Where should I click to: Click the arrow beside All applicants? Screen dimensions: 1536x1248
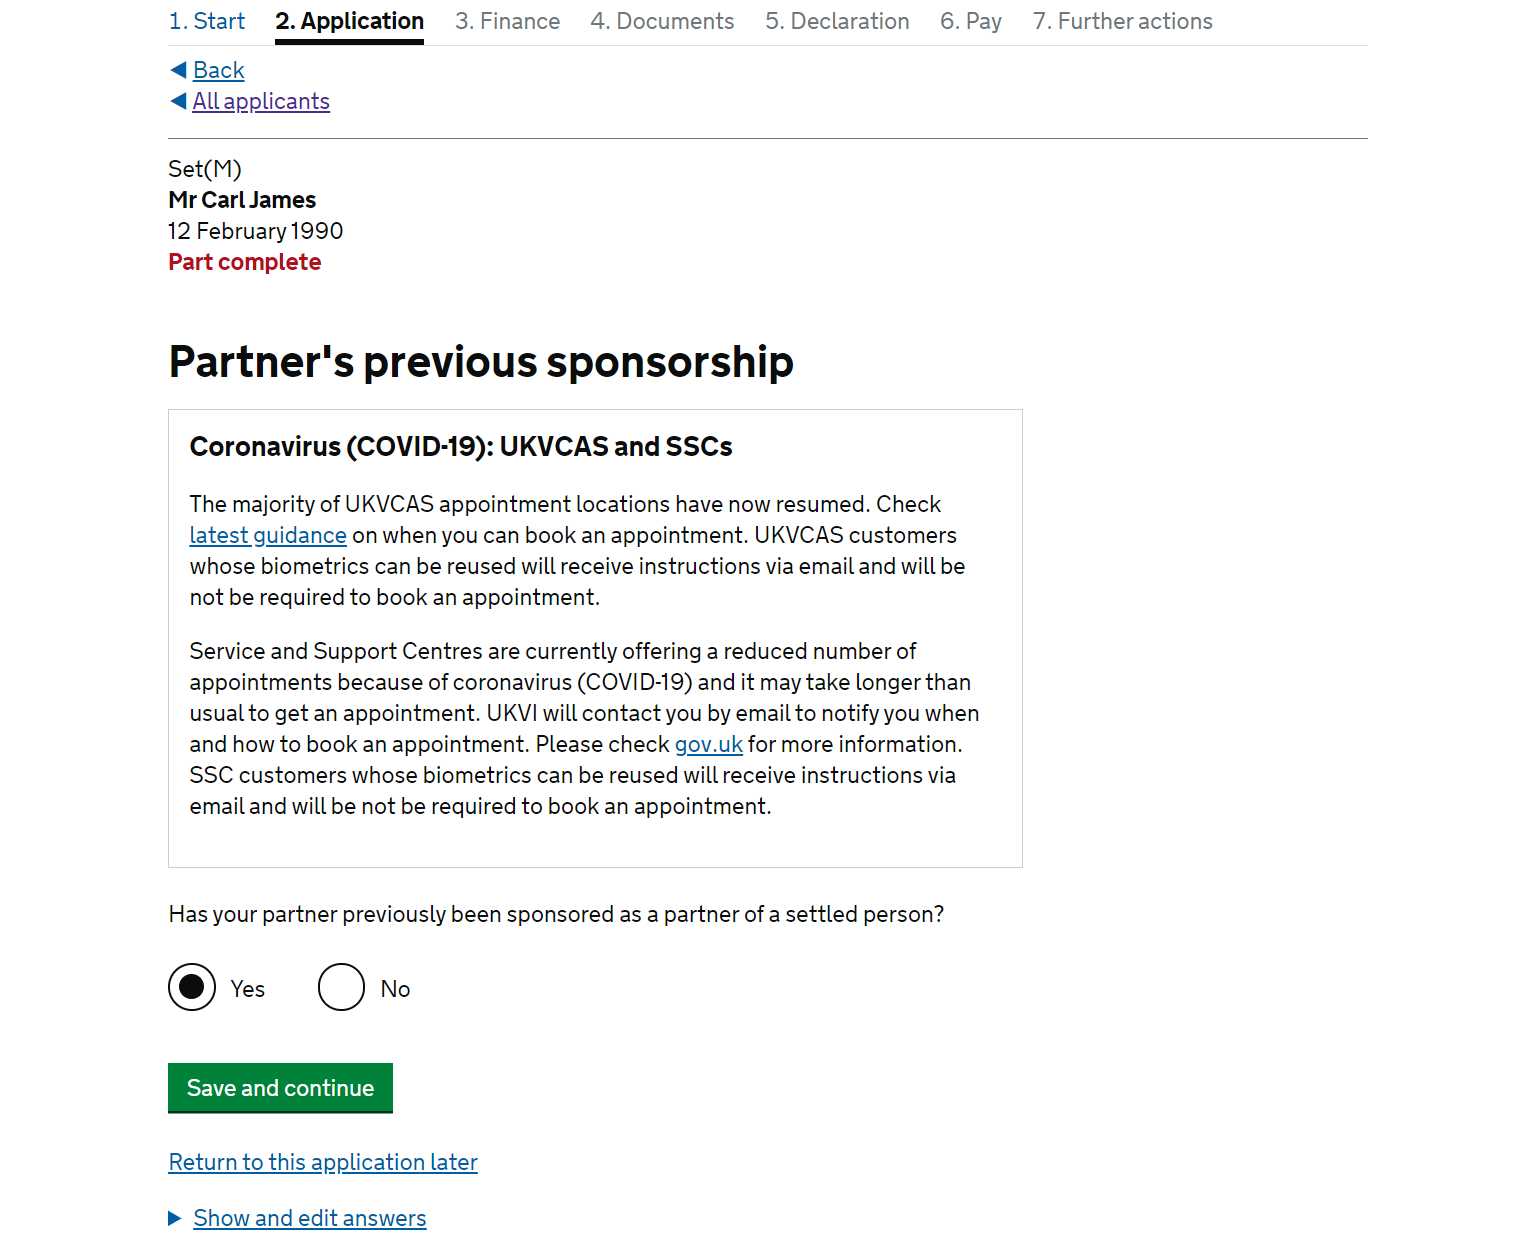pos(178,100)
